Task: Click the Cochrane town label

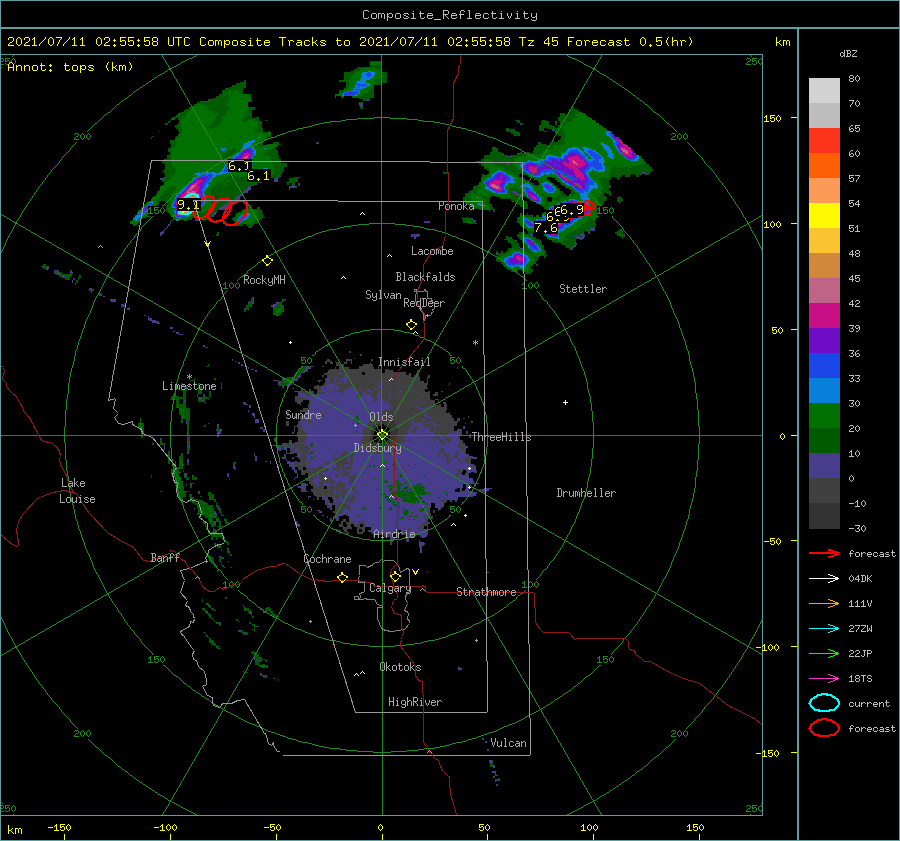Action: tap(327, 559)
